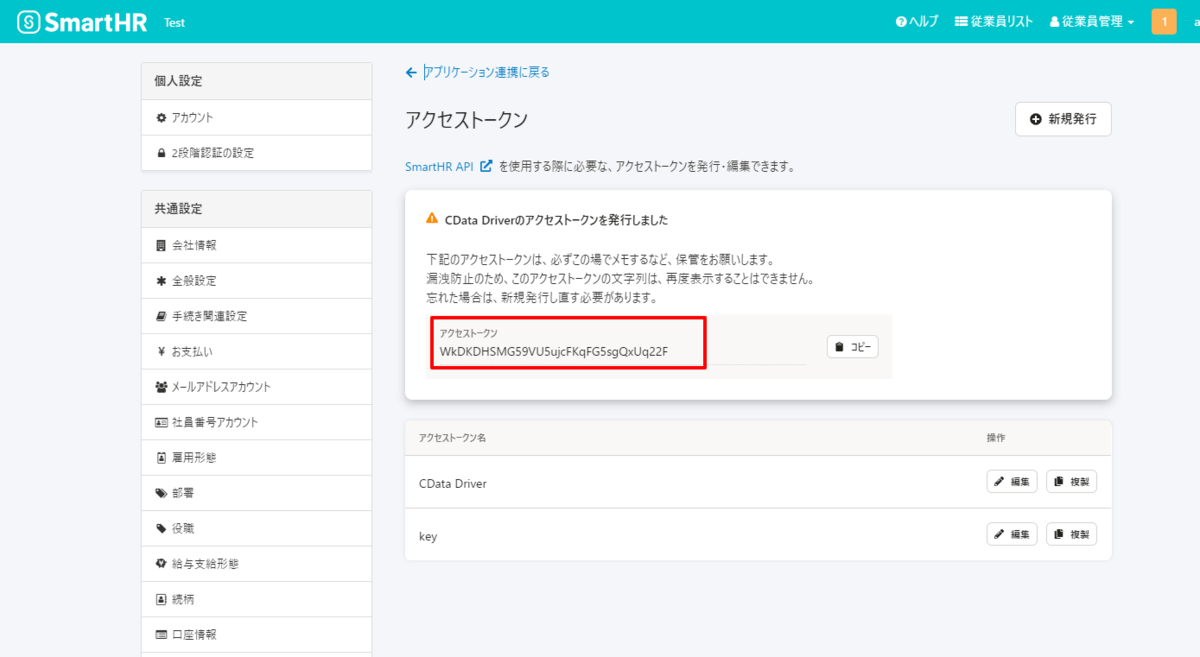Click the asterisk icon beside 全般設定
The height and width of the screenshot is (657, 1200).
pos(161,281)
